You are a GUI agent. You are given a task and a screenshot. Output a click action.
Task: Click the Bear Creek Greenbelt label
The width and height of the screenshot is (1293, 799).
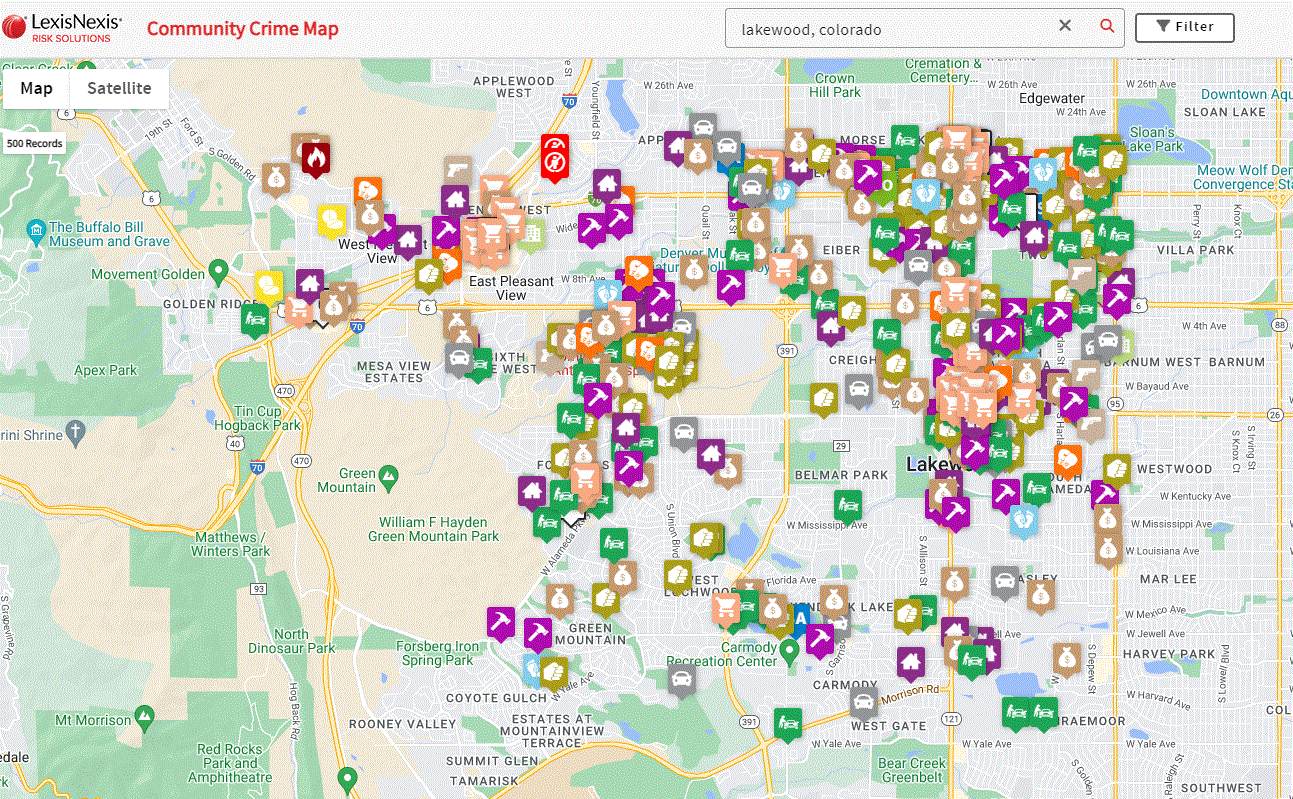coord(912,770)
